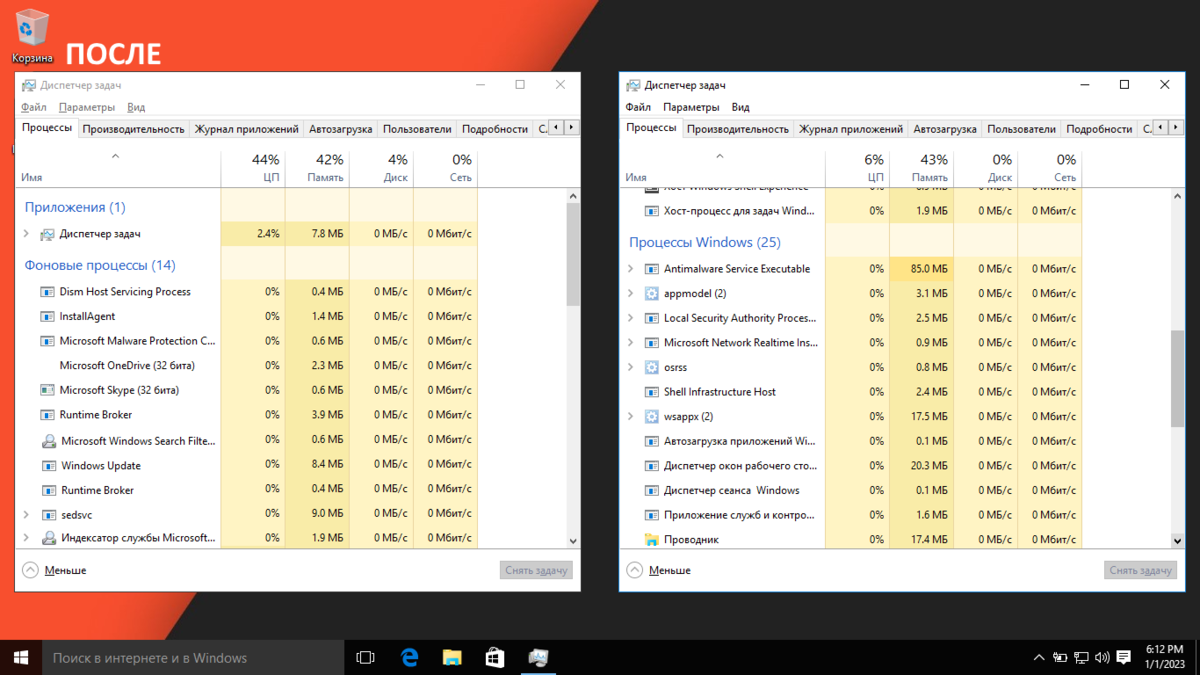1200x675 pixels.
Task: Click the Фоновые процессы (14) group header
Action: (100, 265)
